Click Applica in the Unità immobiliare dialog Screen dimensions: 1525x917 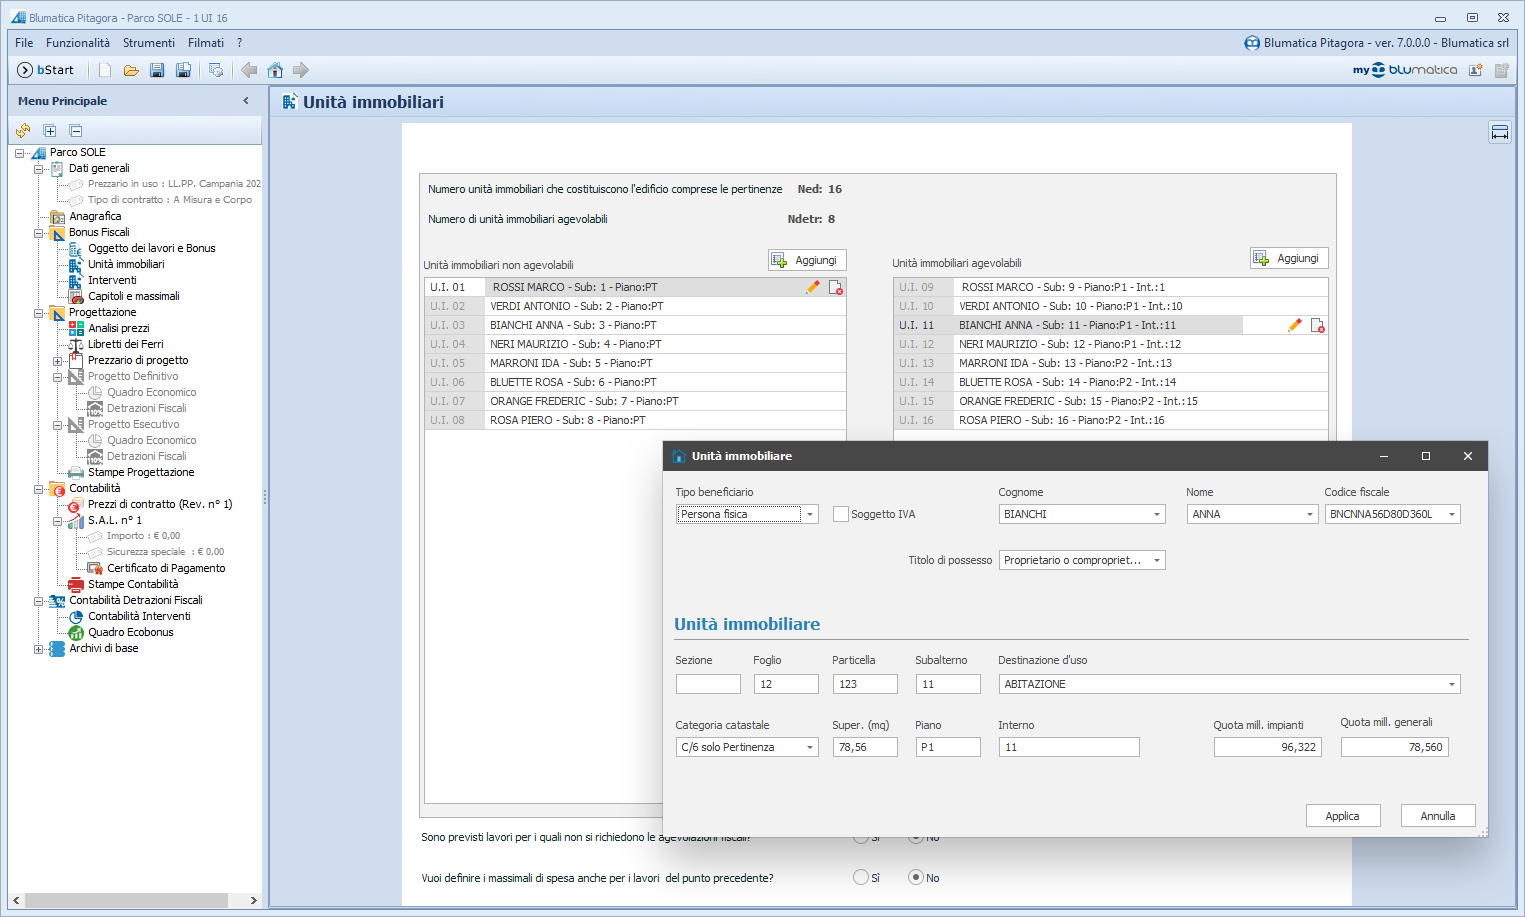[x=1342, y=816]
